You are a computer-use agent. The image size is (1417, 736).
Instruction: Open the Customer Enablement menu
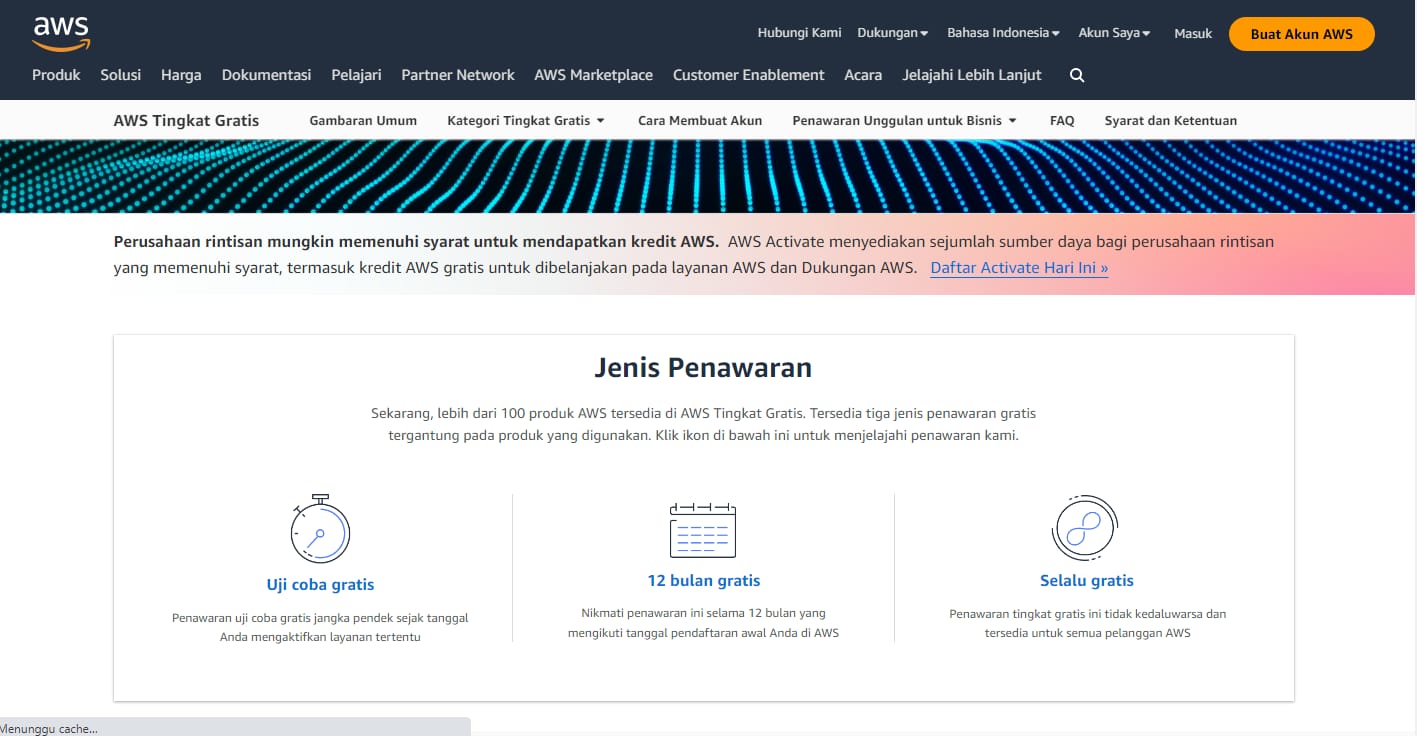point(748,75)
